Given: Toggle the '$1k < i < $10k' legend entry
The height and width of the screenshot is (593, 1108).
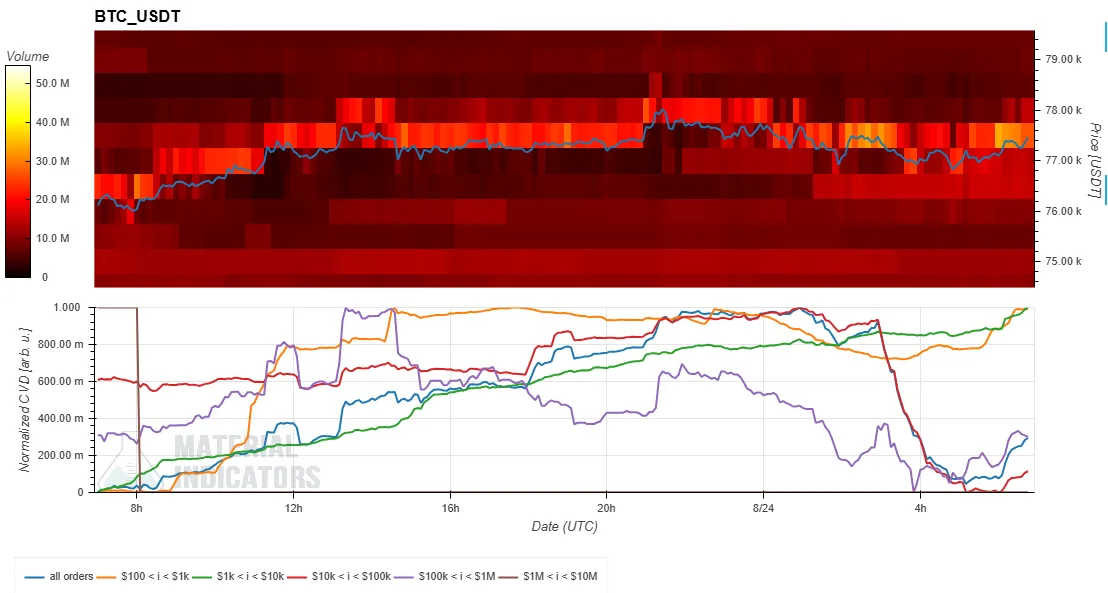Looking at the screenshot, I should point(238,576).
